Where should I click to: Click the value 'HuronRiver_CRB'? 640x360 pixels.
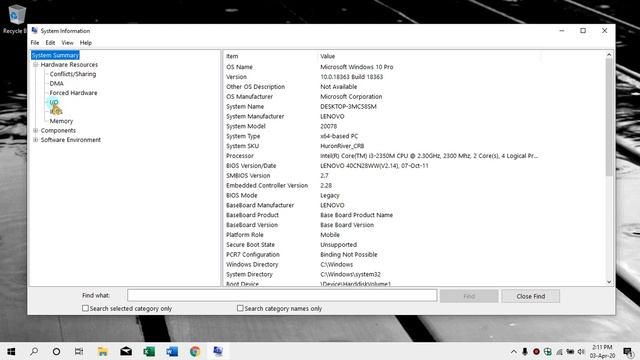tap(342, 146)
